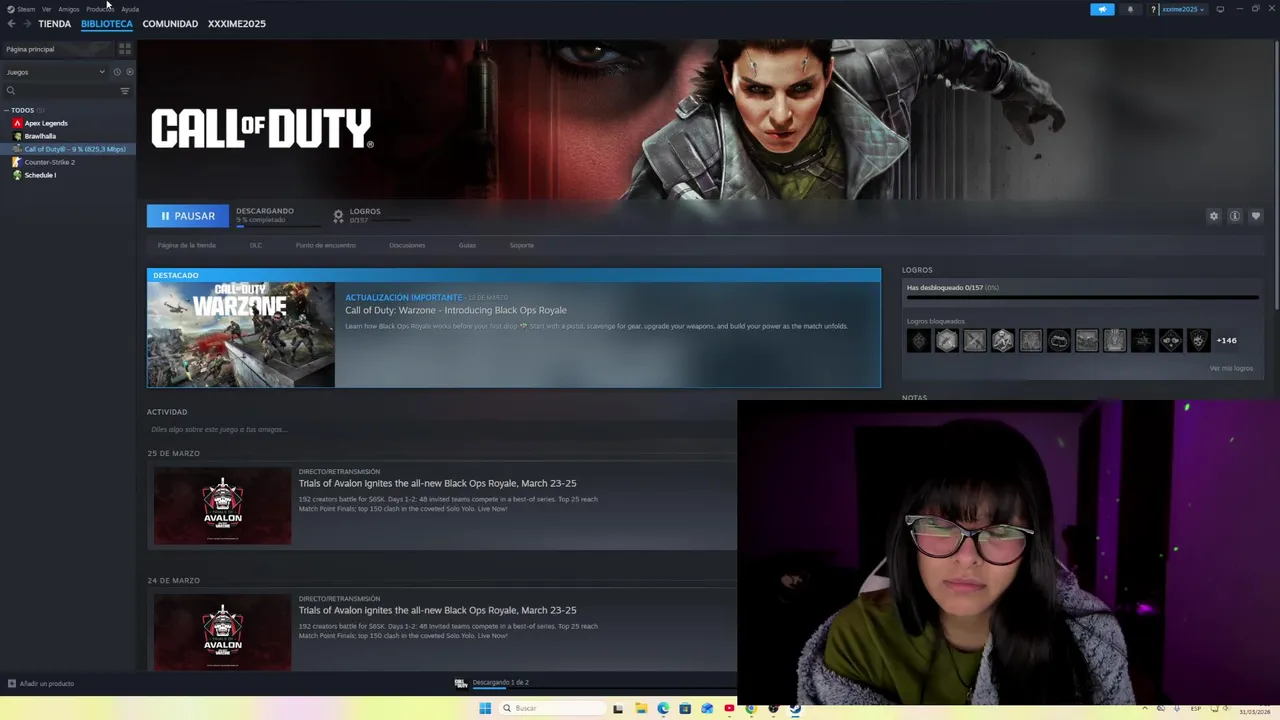The width and height of the screenshot is (1280, 720).
Task: Open Punto de encuentro link
Action: click(x=325, y=245)
